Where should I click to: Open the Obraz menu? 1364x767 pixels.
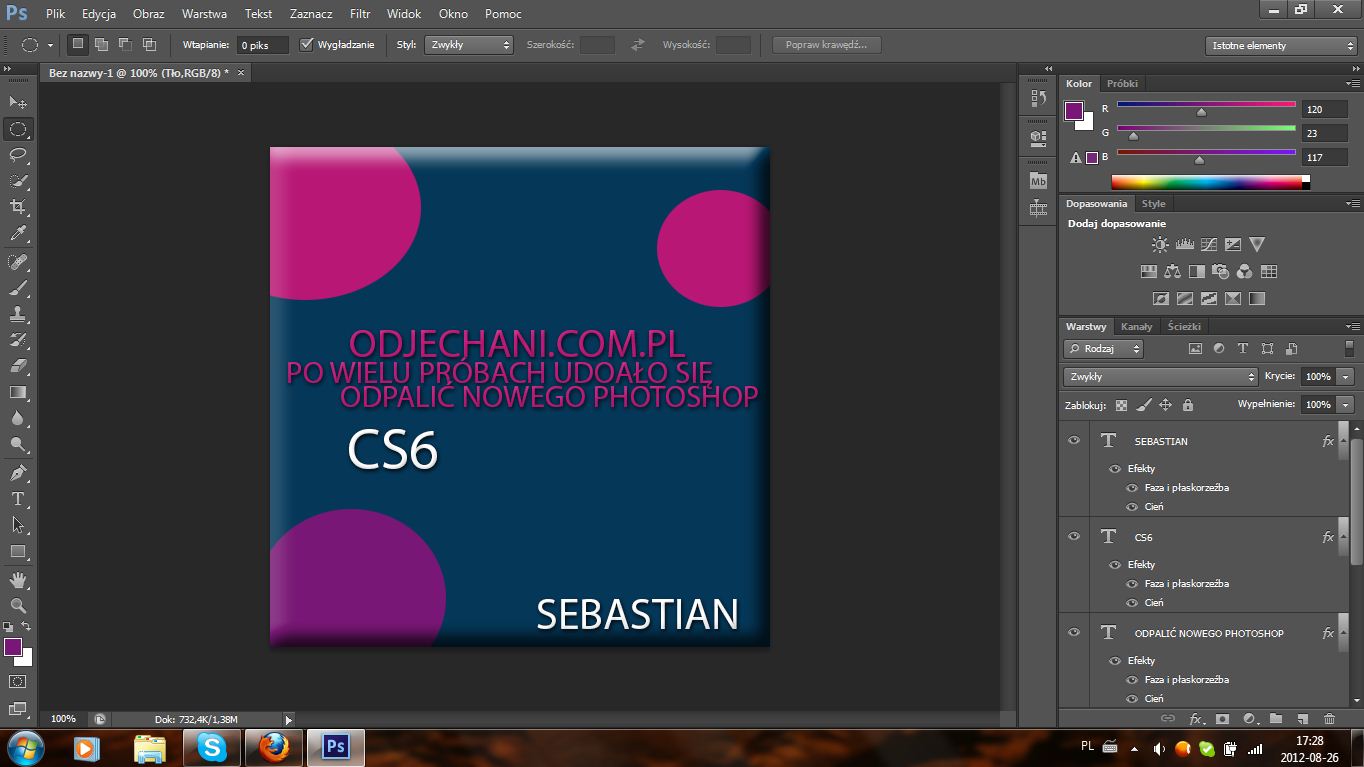point(149,14)
